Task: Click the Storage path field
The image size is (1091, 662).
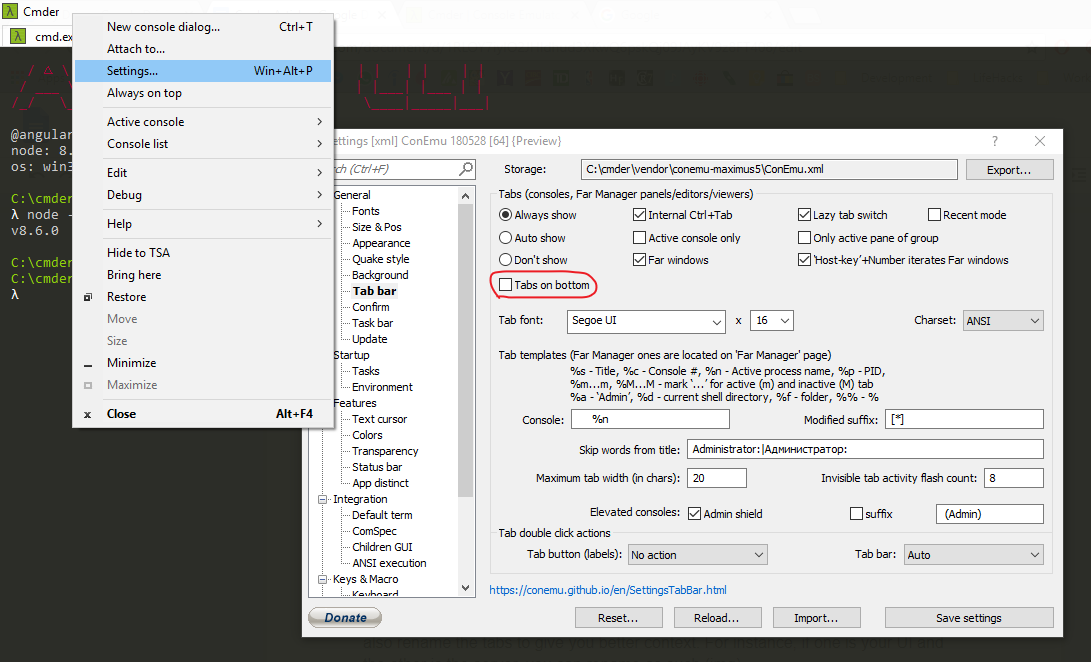Action: 769,169
